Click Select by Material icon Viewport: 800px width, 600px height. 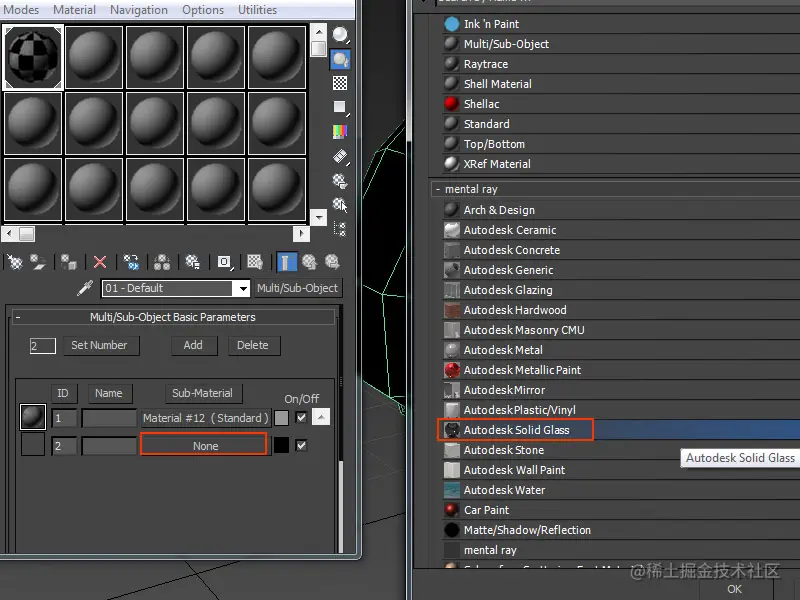click(340, 205)
